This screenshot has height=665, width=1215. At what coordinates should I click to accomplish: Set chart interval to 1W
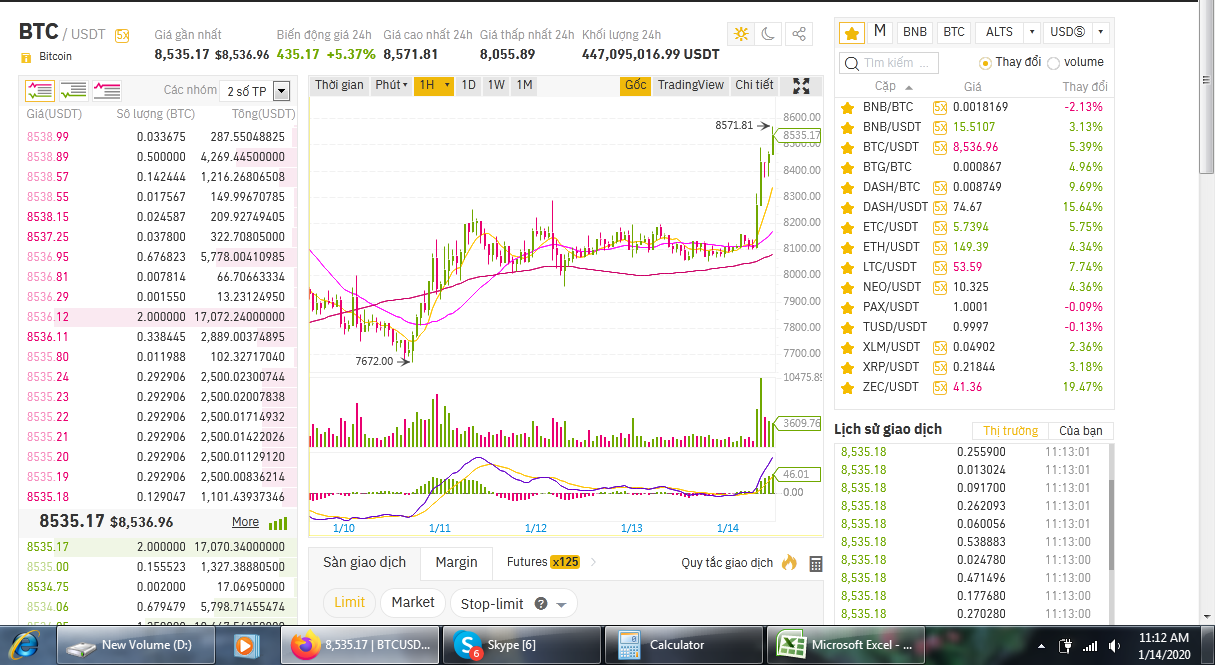[x=496, y=85]
